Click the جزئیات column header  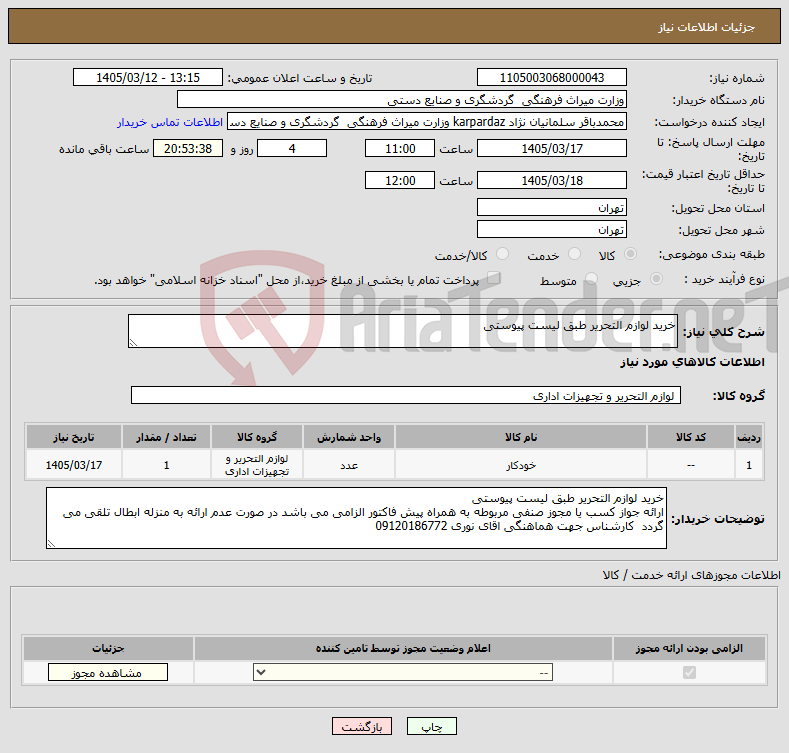(108, 648)
